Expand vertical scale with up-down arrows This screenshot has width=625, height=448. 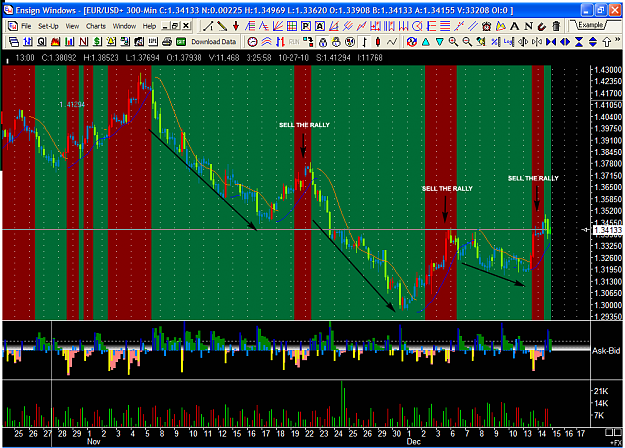click(x=592, y=42)
